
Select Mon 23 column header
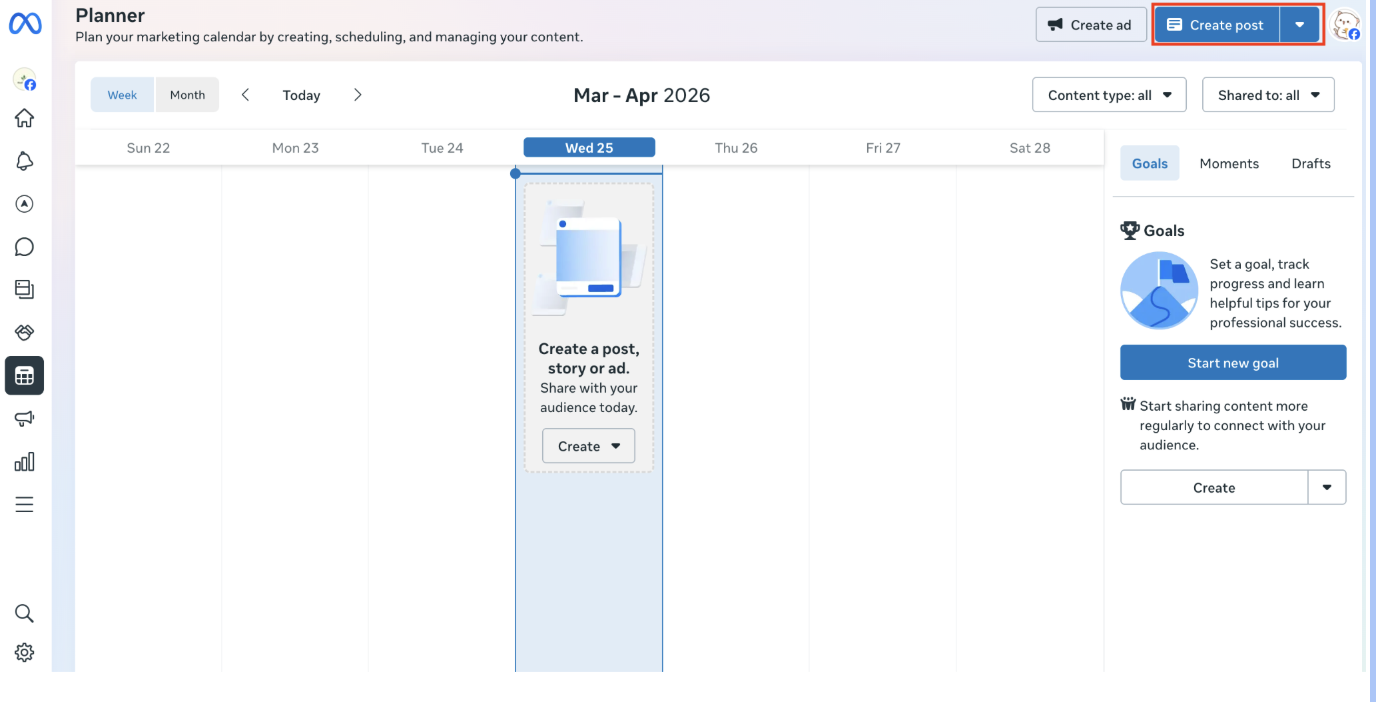click(295, 148)
